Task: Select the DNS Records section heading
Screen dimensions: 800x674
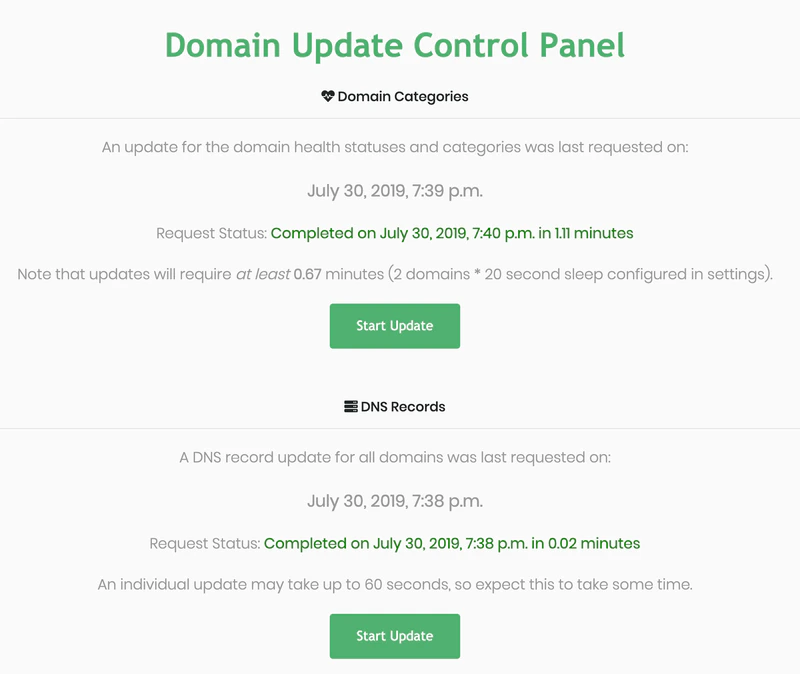Action: [403, 407]
